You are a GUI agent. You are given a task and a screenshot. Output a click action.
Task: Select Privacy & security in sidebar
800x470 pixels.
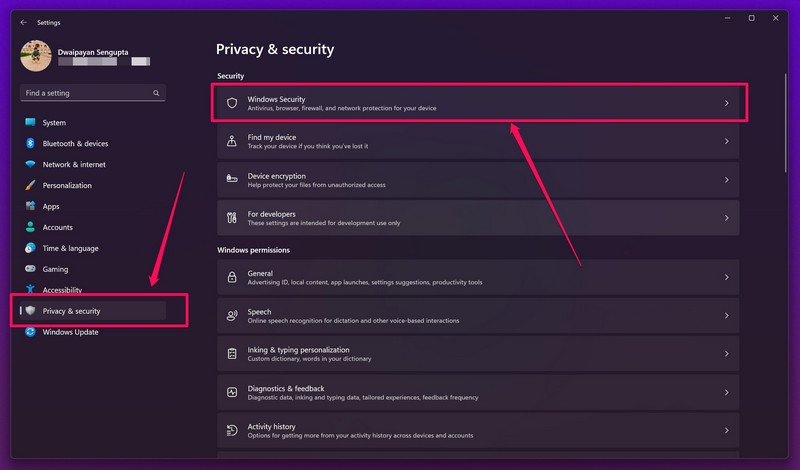click(72, 311)
